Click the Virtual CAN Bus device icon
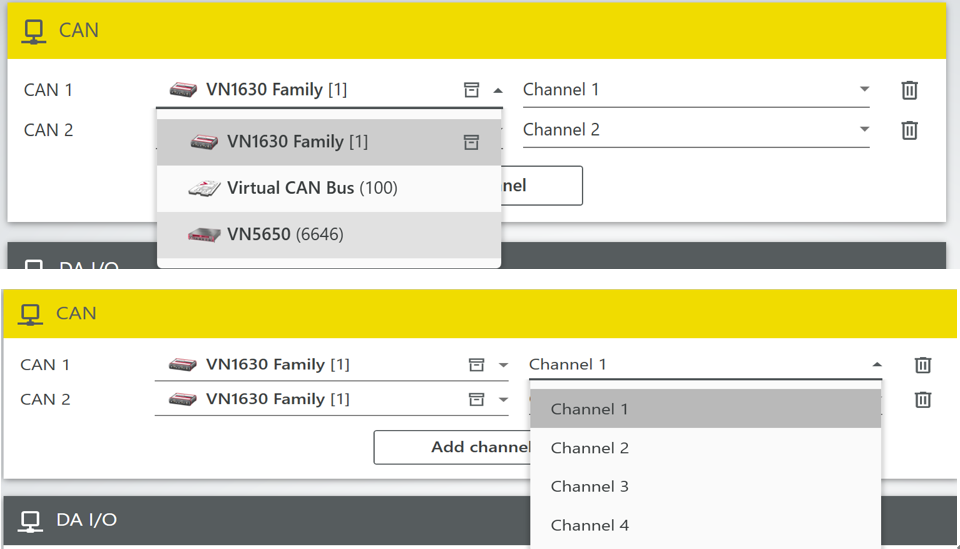The height and width of the screenshot is (549, 960). point(204,188)
